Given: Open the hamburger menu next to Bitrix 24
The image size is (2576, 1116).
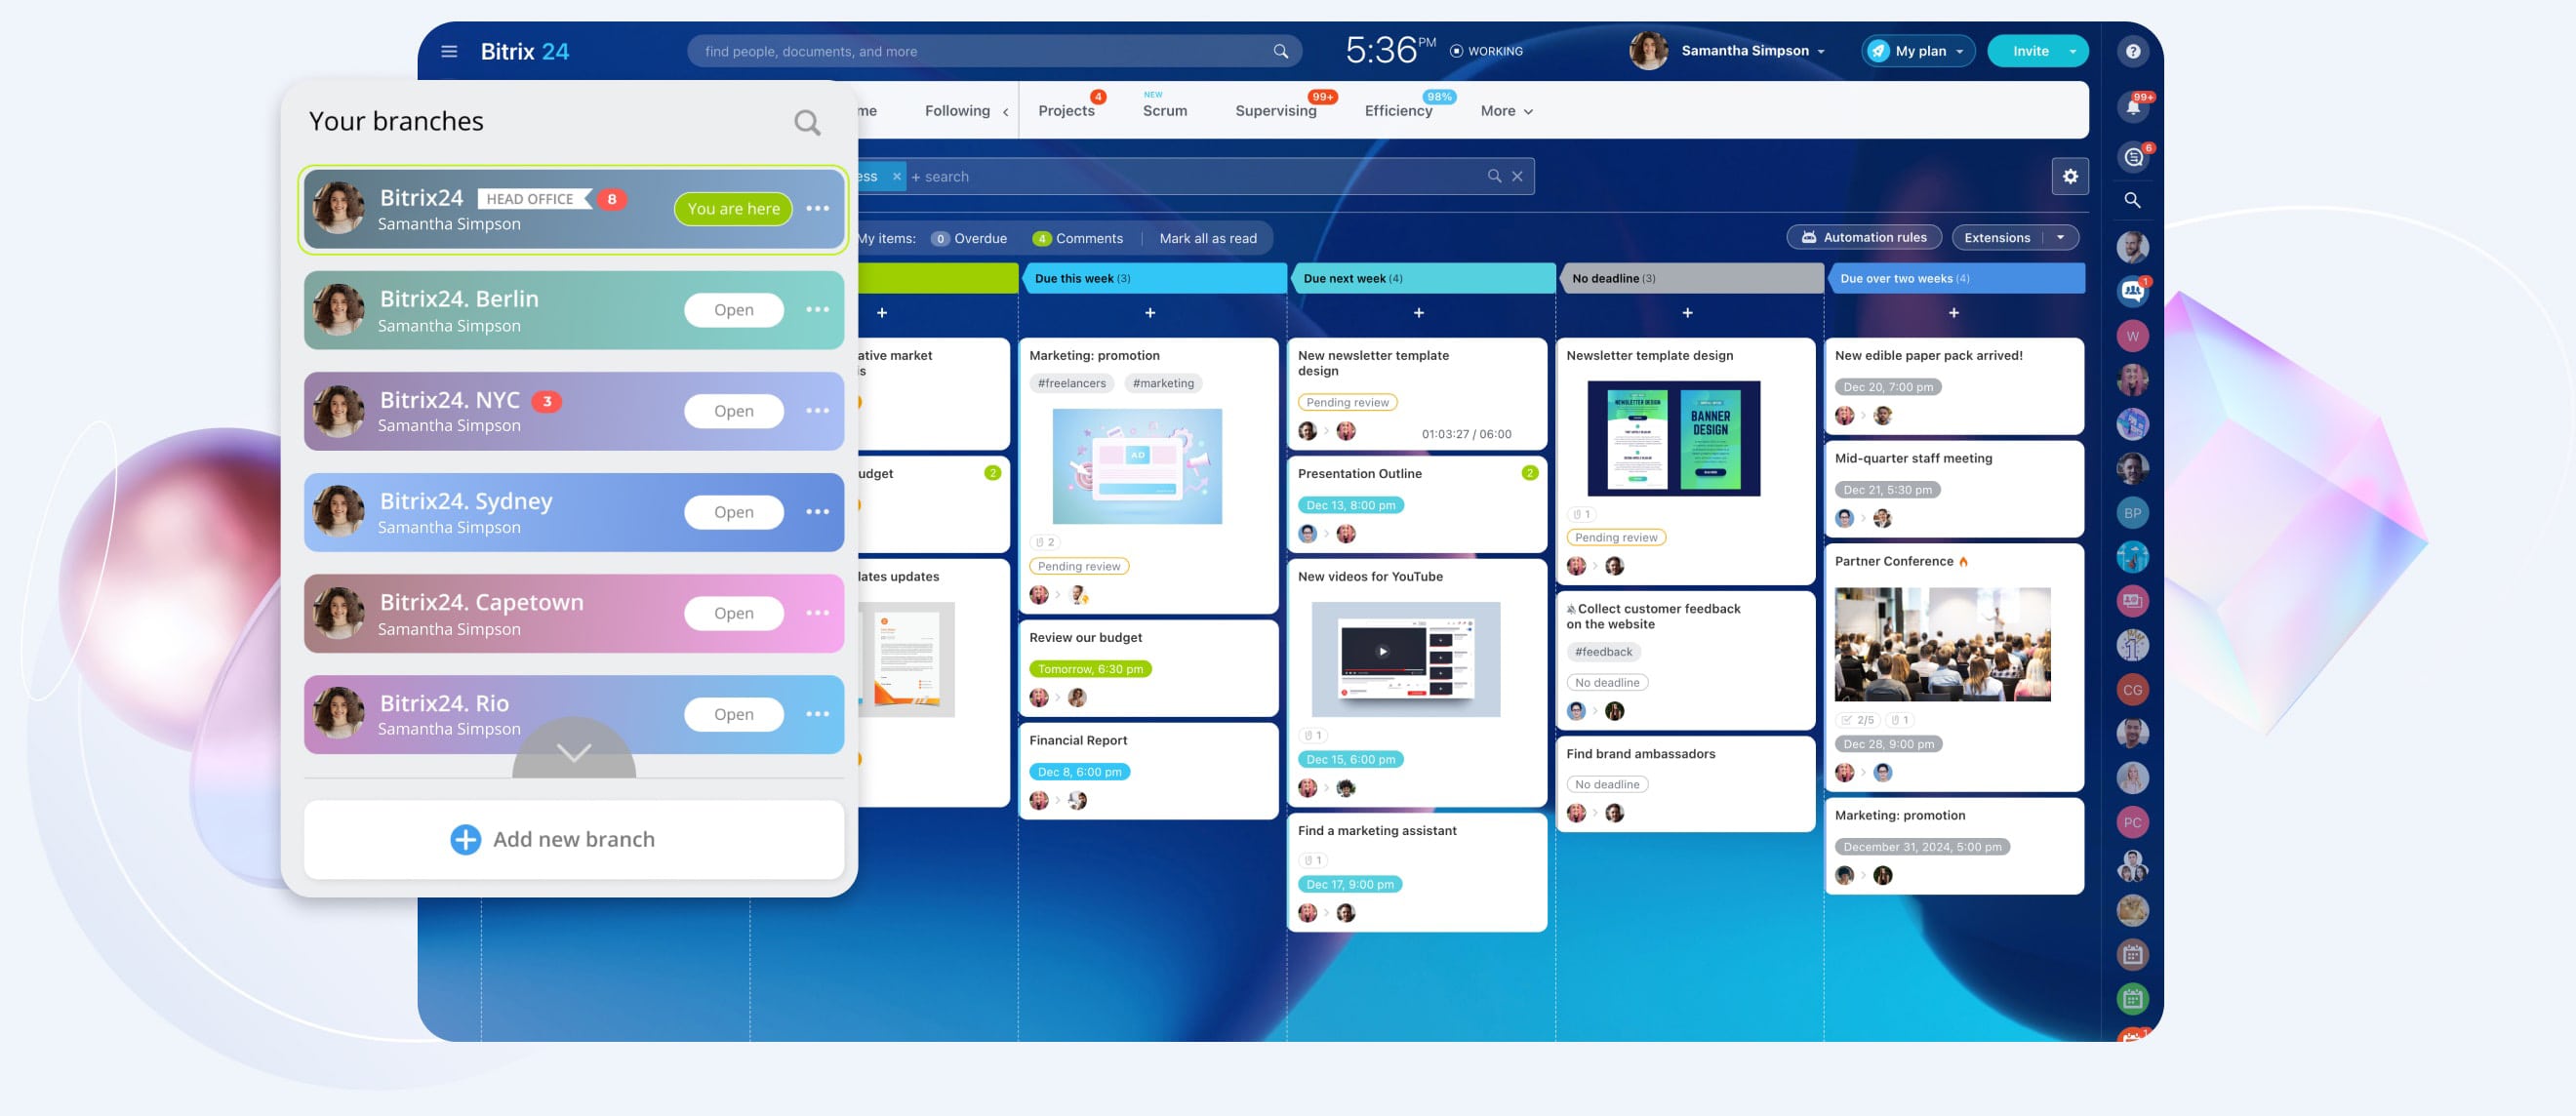Looking at the screenshot, I should tap(449, 51).
